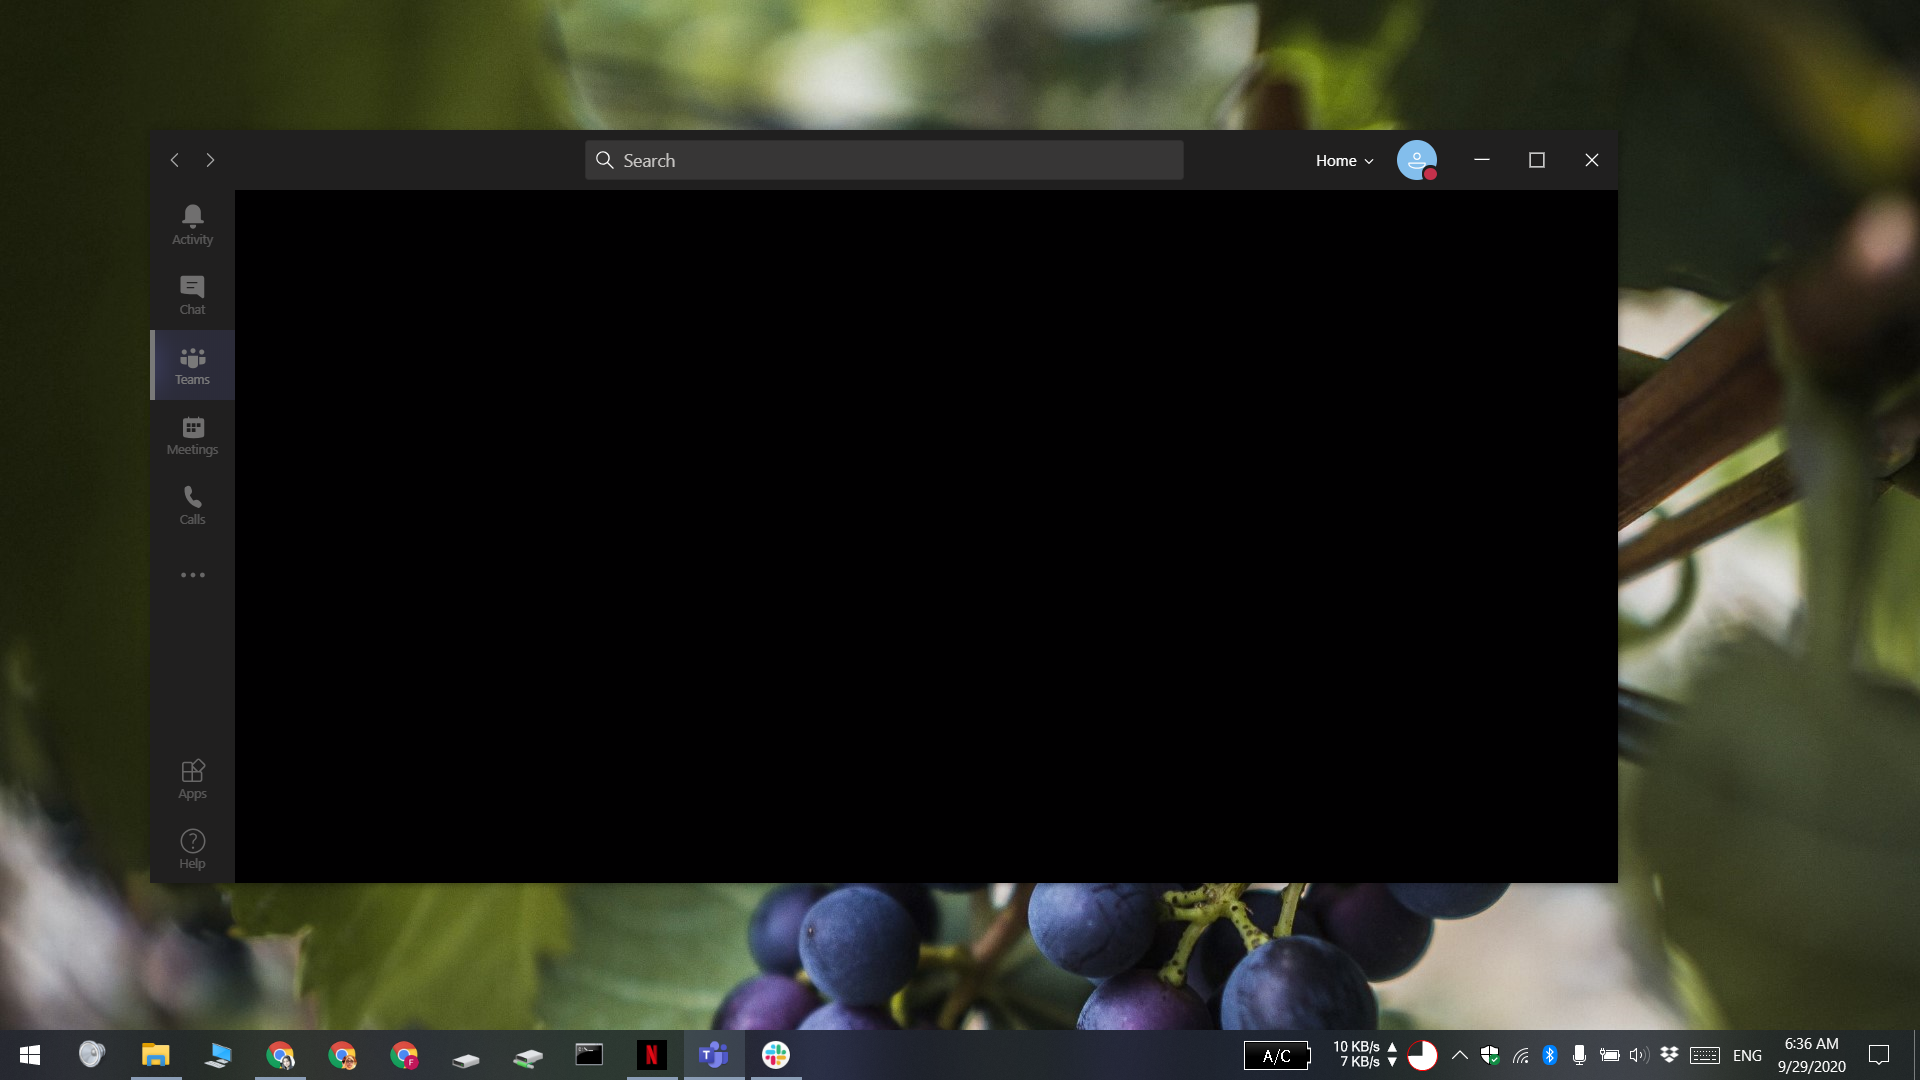Navigate to Chat section
Screen dimensions: 1920x1080
(x=191, y=293)
